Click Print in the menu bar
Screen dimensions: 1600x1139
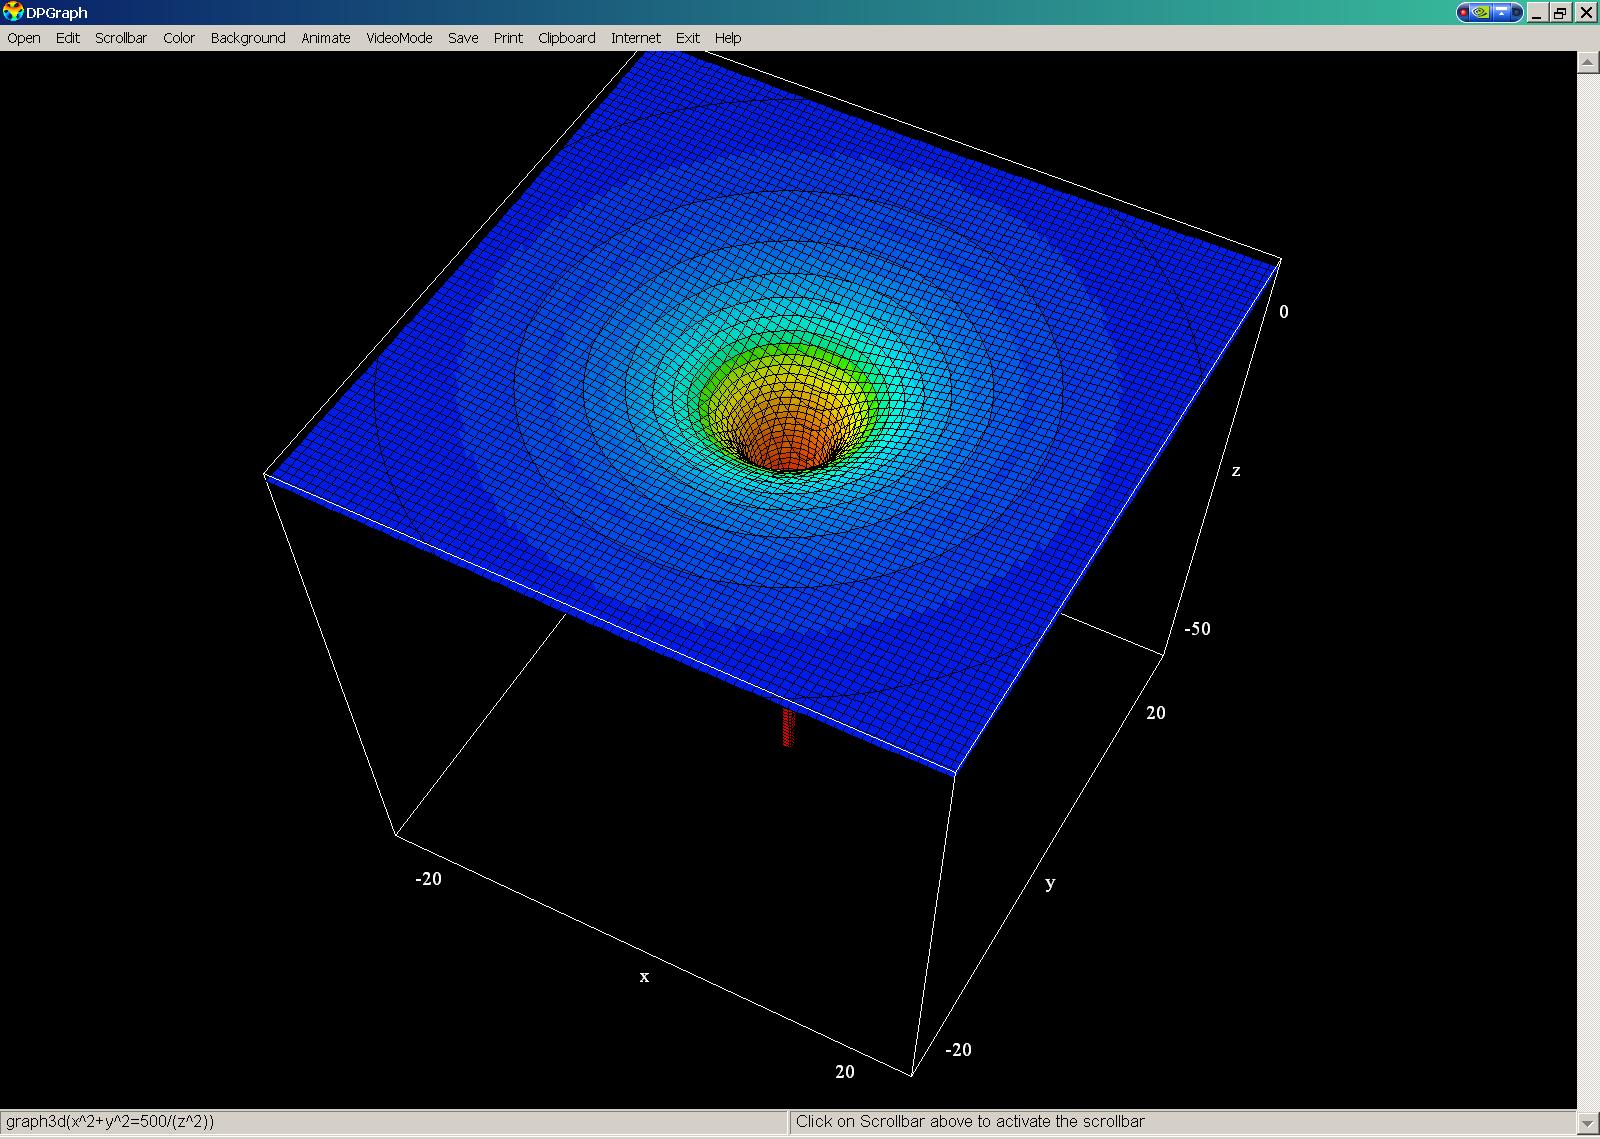508,38
